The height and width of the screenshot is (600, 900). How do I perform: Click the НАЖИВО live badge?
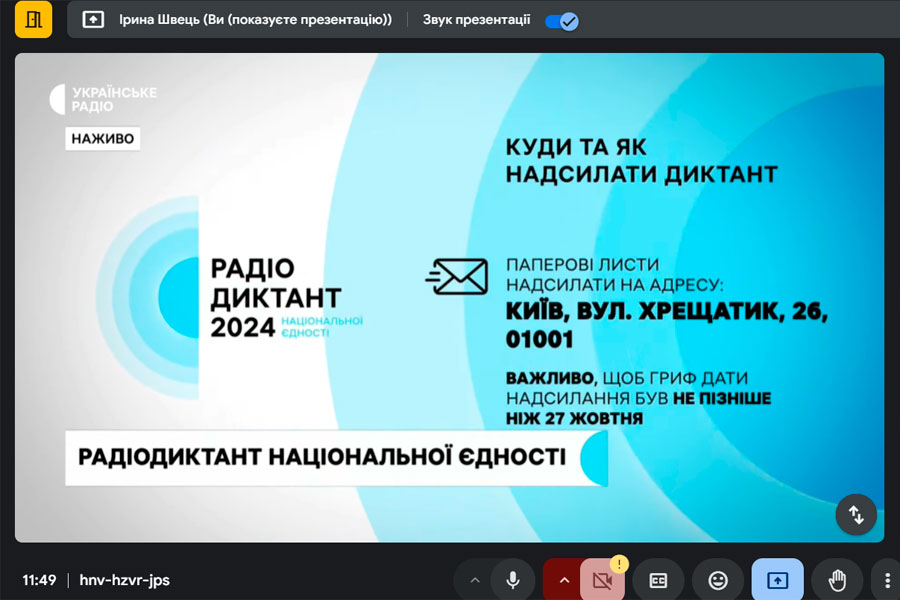[x=104, y=139]
